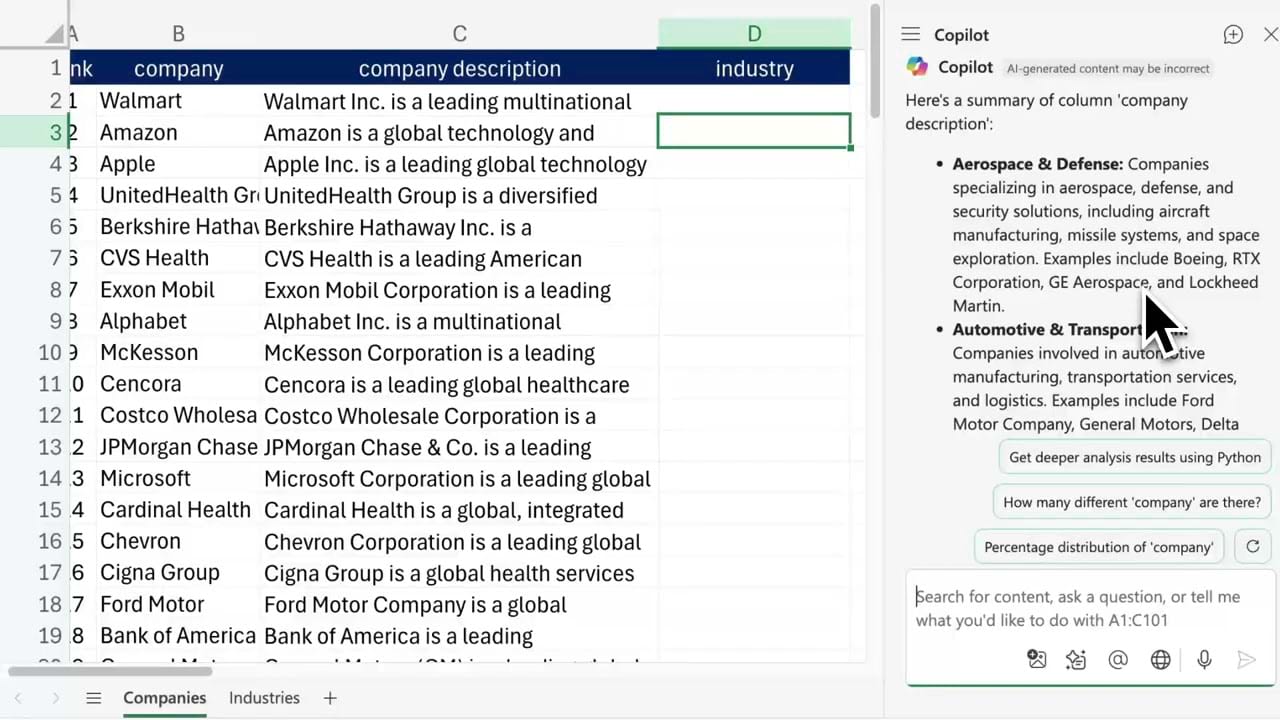Screen dimensions: 1280x720
Task: Switch to the Companies sheet tab
Action: [164, 698]
